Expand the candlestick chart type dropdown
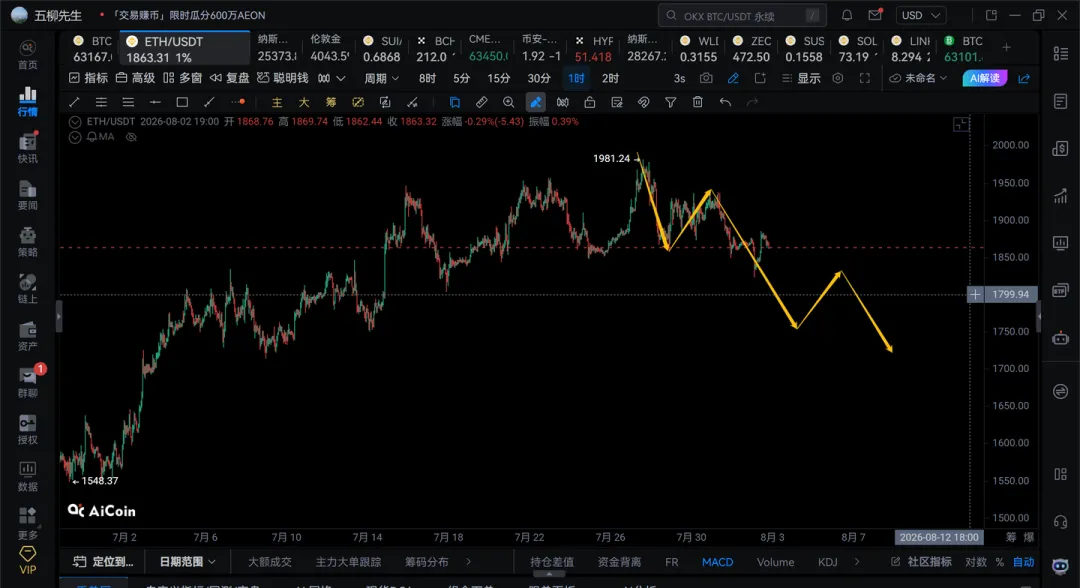Screen dimensions: 1080x588 coord(332,78)
